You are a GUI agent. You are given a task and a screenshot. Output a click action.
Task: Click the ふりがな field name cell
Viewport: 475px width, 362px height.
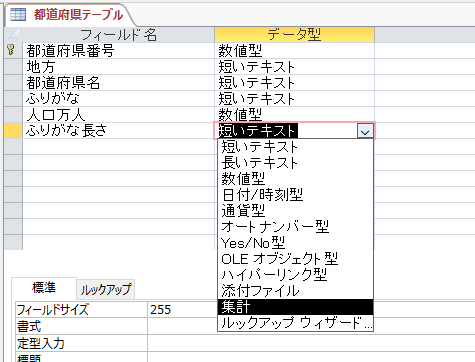(118, 98)
